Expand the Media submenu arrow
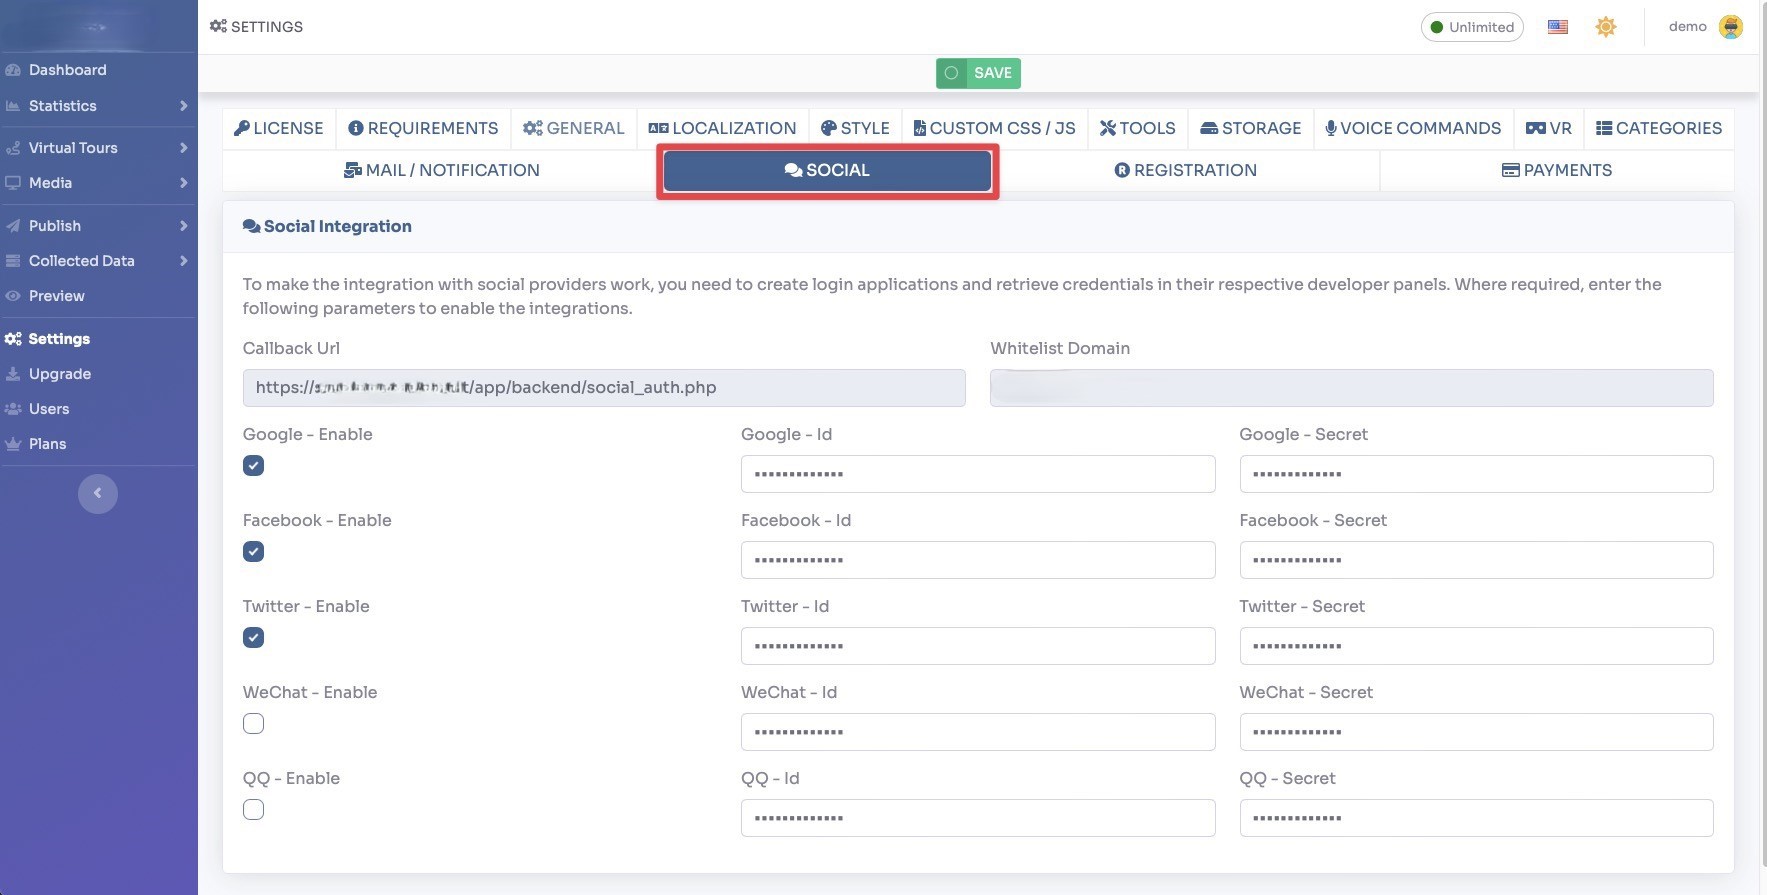The image size is (1767, 895). [183, 183]
